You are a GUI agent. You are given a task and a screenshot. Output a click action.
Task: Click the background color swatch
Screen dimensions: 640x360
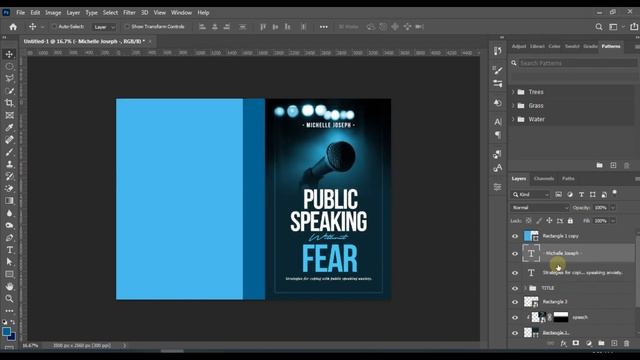point(12,337)
